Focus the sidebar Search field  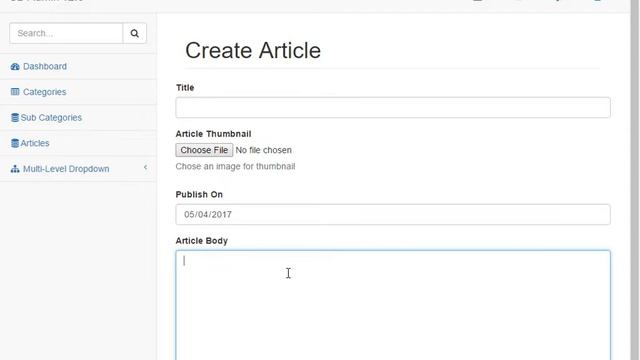pos(66,33)
